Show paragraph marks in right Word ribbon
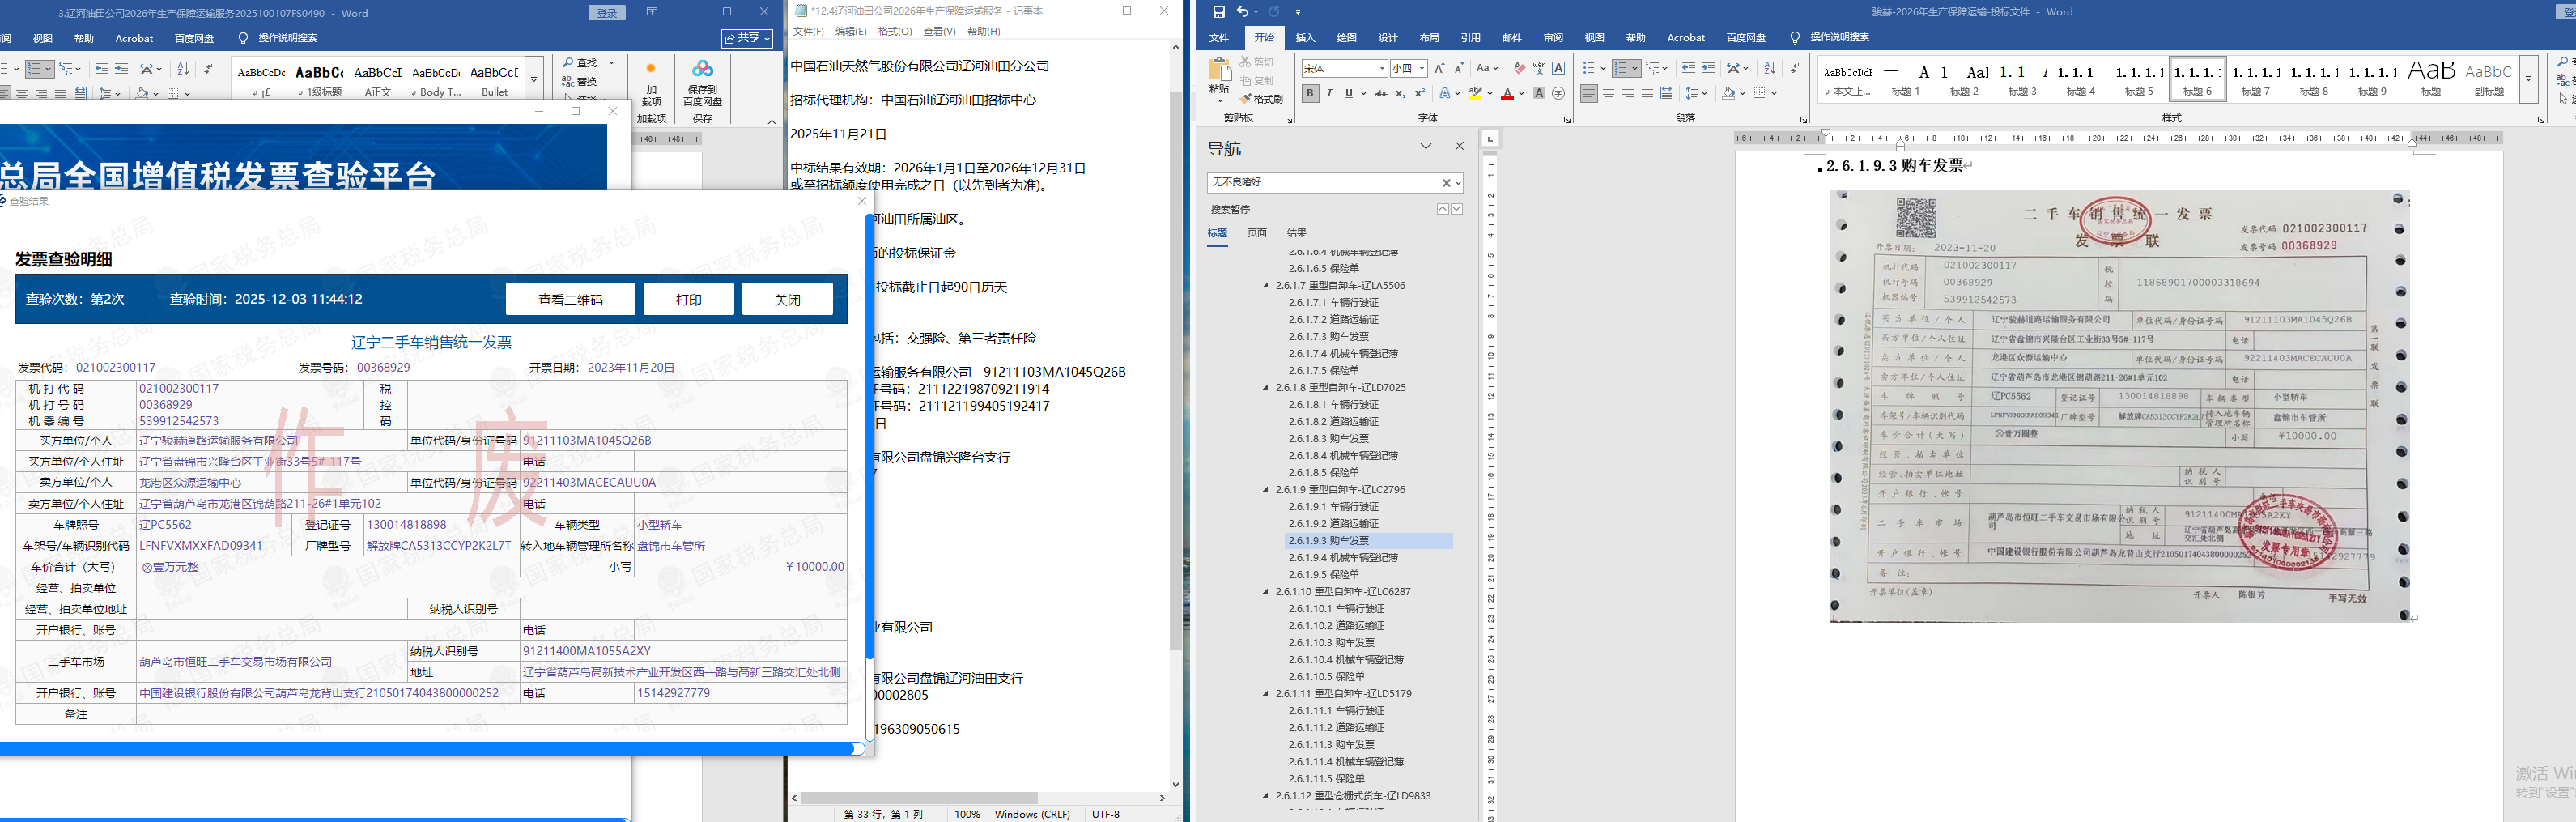This screenshot has width=2576, height=822. click(x=1795, y=68)
